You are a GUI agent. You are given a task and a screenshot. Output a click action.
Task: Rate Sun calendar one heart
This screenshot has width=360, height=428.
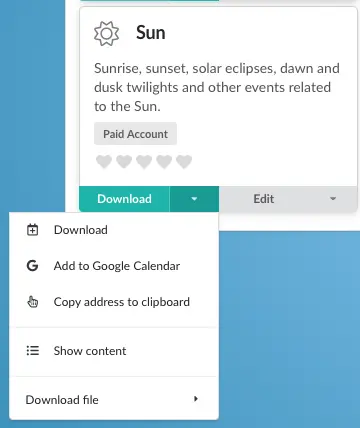pyautogui.click(x=104, y=162)
